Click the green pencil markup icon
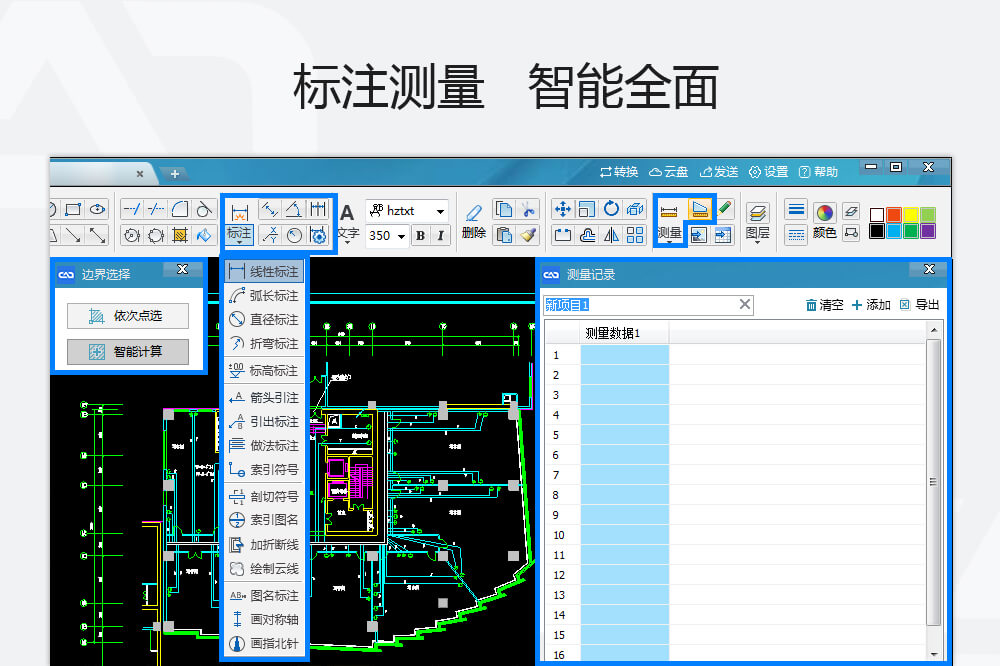 pos(724,208)
